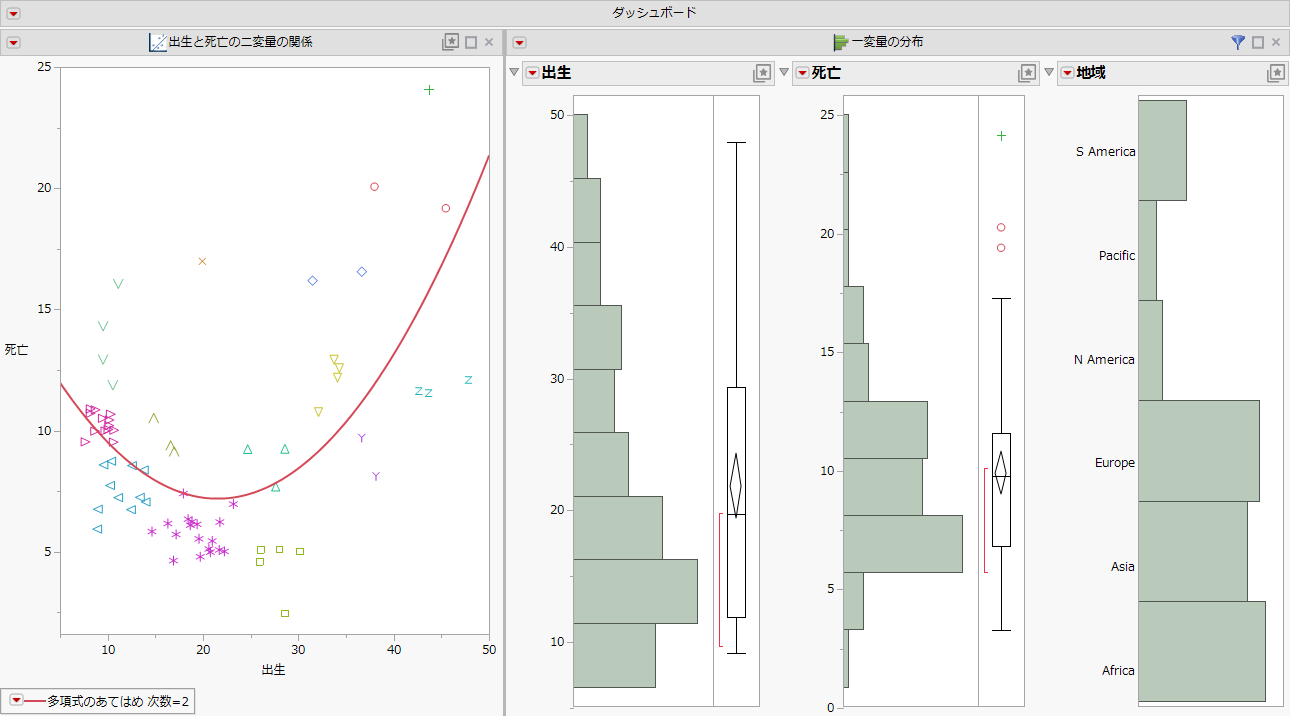Screen dimensions: 1290x716
Task: Click the ダッシュボード title bar text
Action: 654,13
